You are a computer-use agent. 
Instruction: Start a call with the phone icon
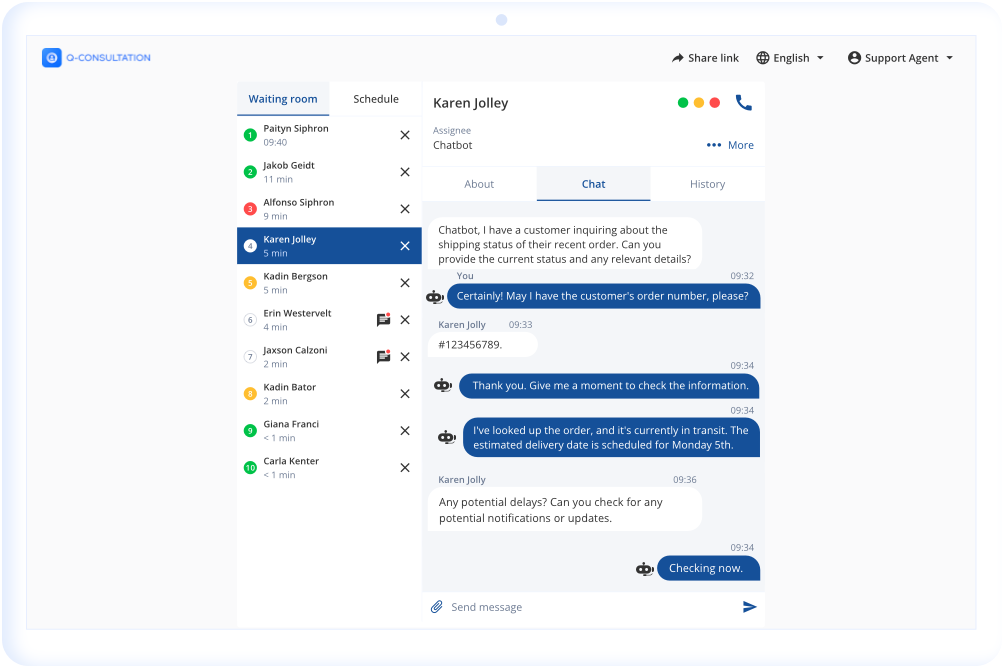[743, 102]
